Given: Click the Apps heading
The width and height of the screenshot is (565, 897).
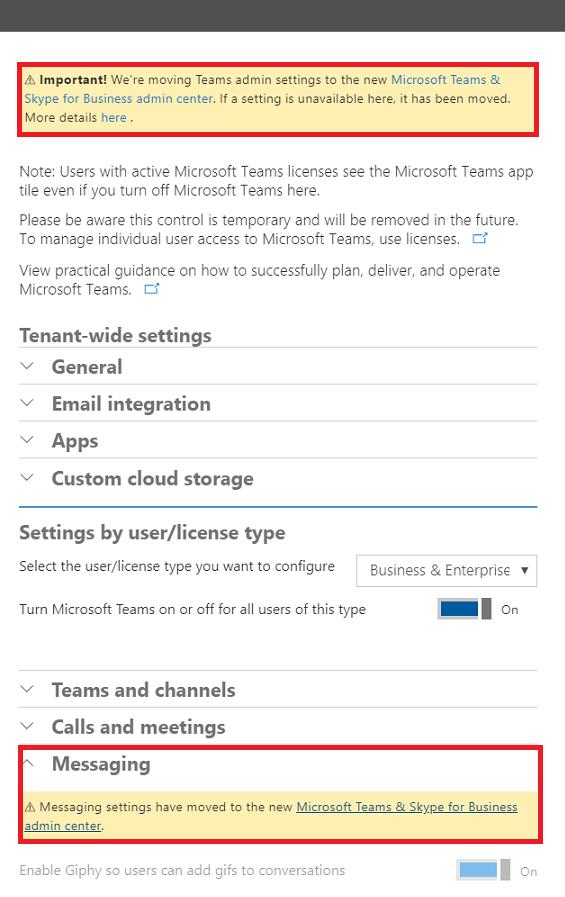Looking at the screenshot, I should tap(75, 441).
